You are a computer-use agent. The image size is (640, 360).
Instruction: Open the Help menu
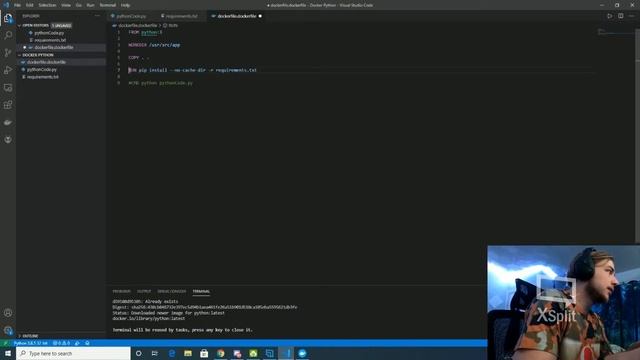click(x=125, y=5)
